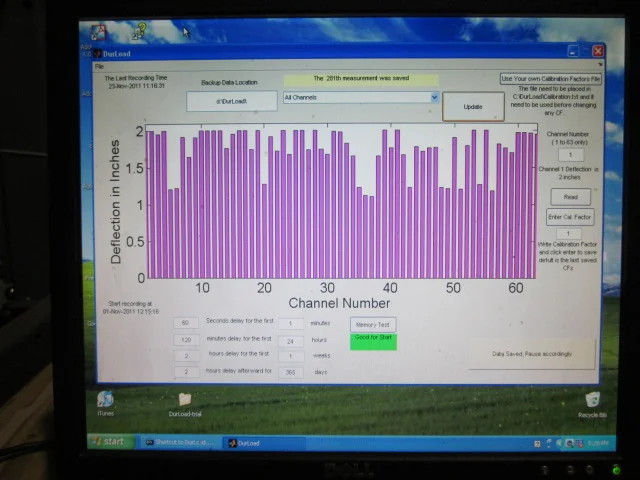Click the DurLoad taskbar button
640x480 pixels.
(x=263, y=443)
